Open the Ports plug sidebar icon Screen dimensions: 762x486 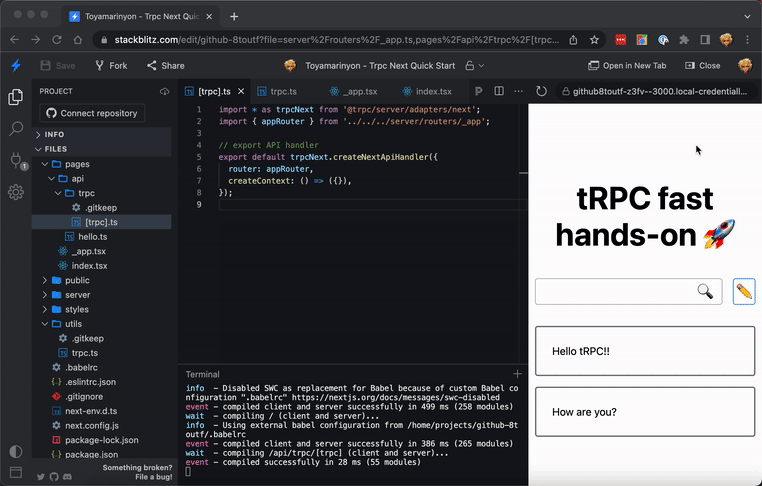tap(17, 161)
